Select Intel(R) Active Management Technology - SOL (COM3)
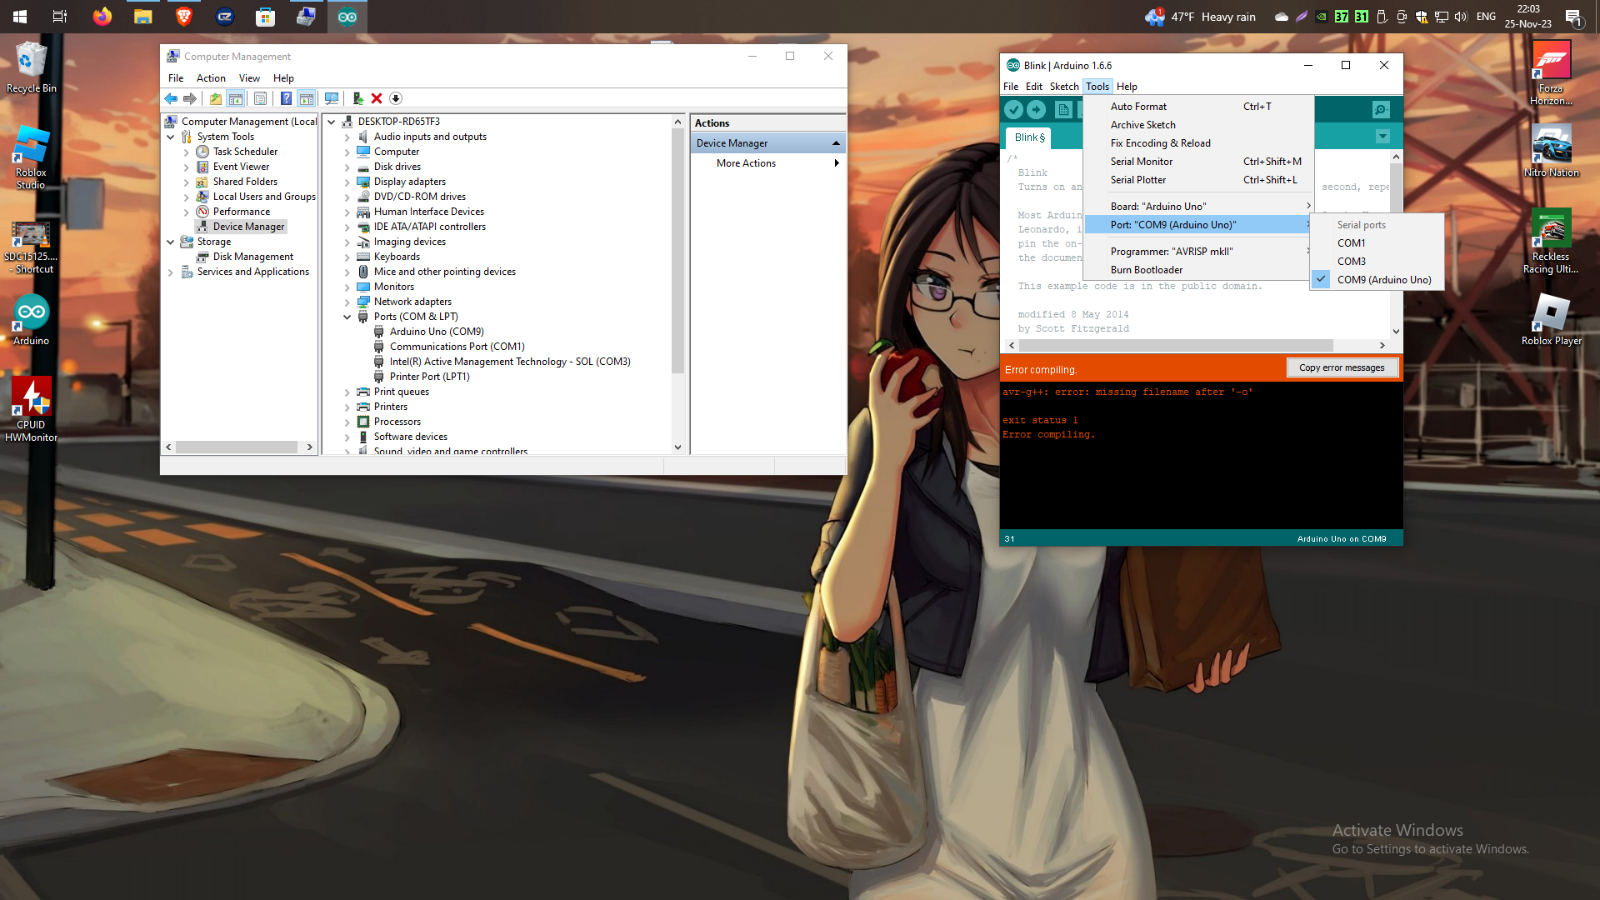This screenshot has height=900, width=1600. pyautogui.click(x=510, y=362)
